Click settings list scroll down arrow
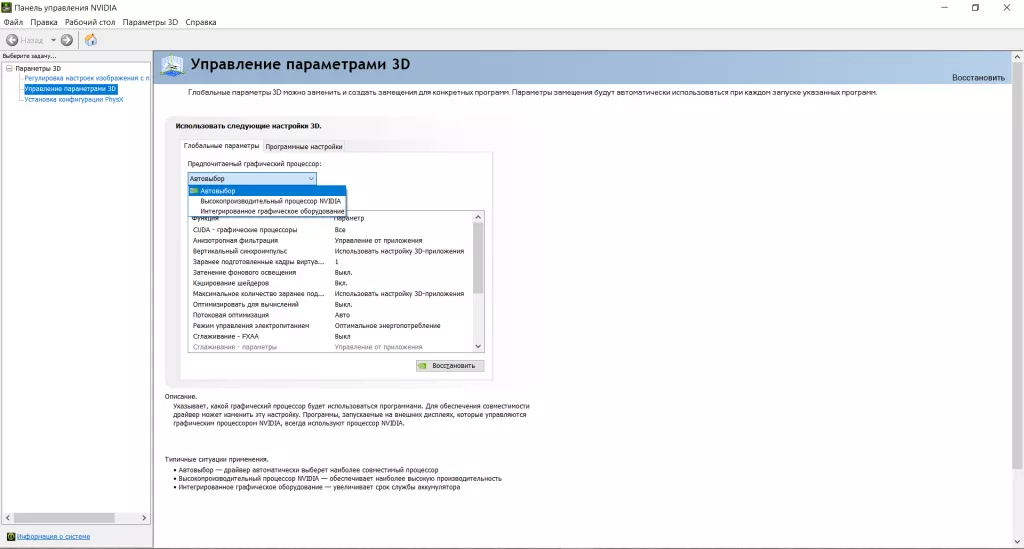This screenshot has width=1024, height=549. click(478, 347)
